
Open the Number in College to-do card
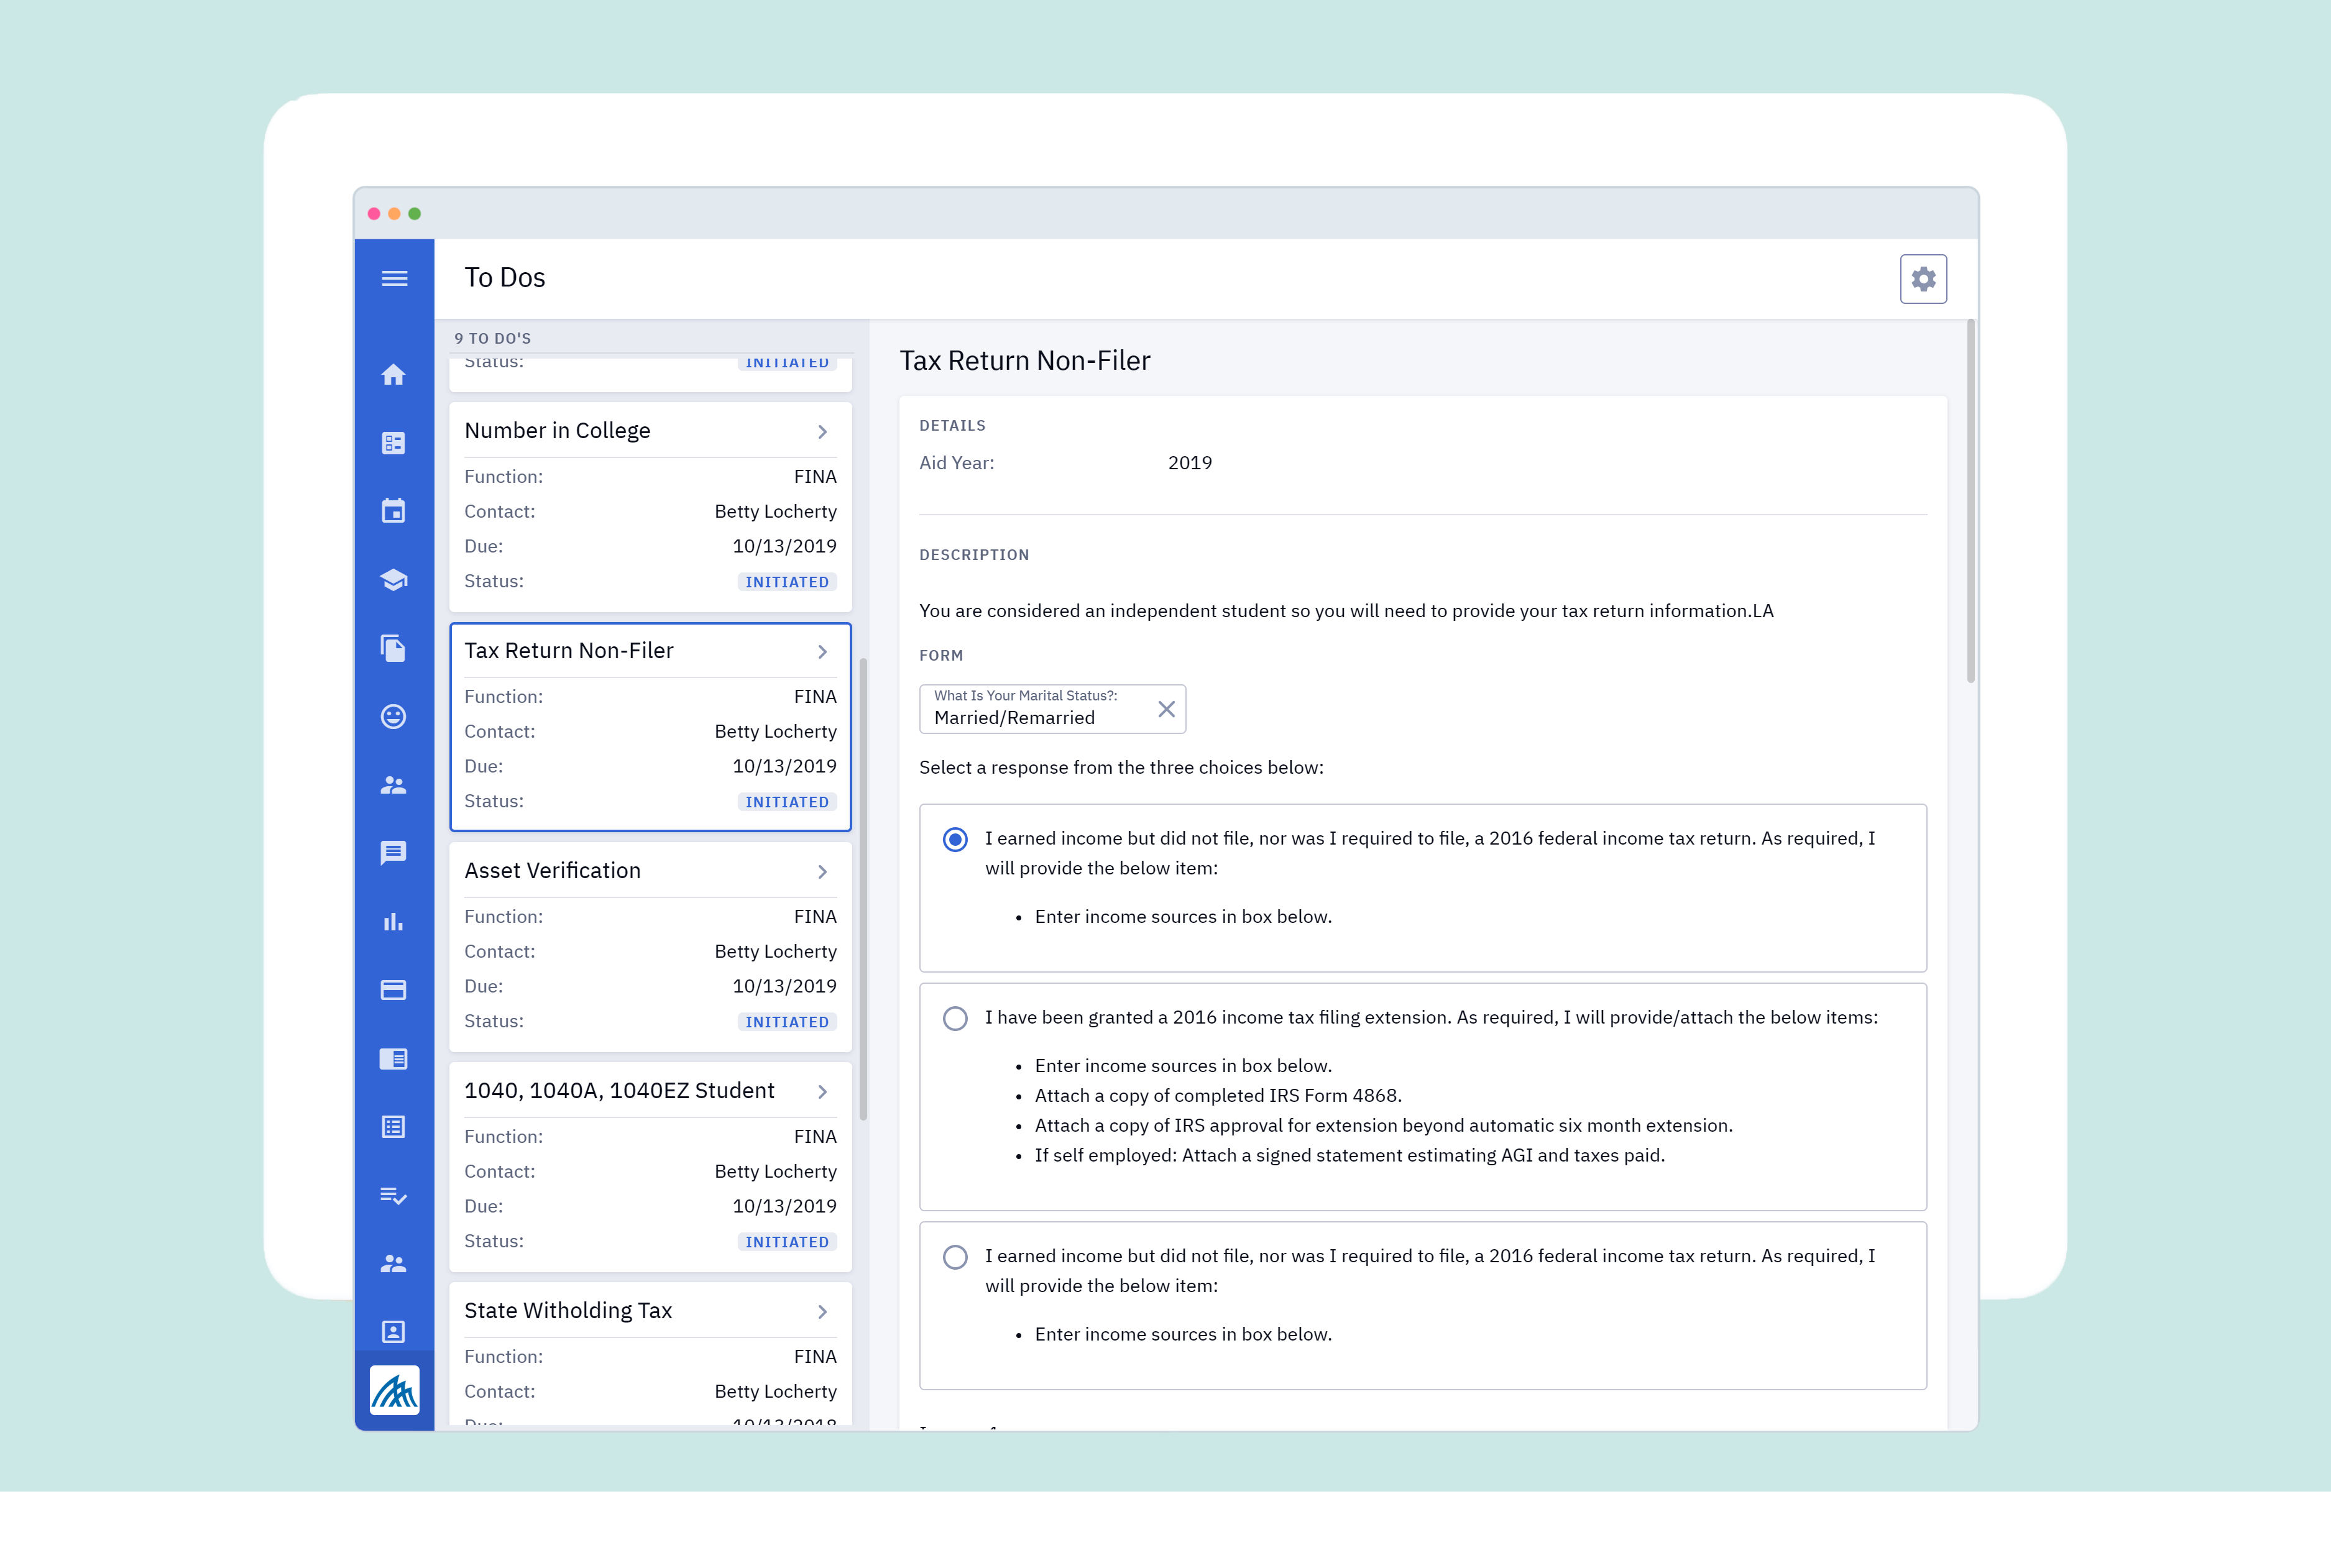(x=651, y=507)
